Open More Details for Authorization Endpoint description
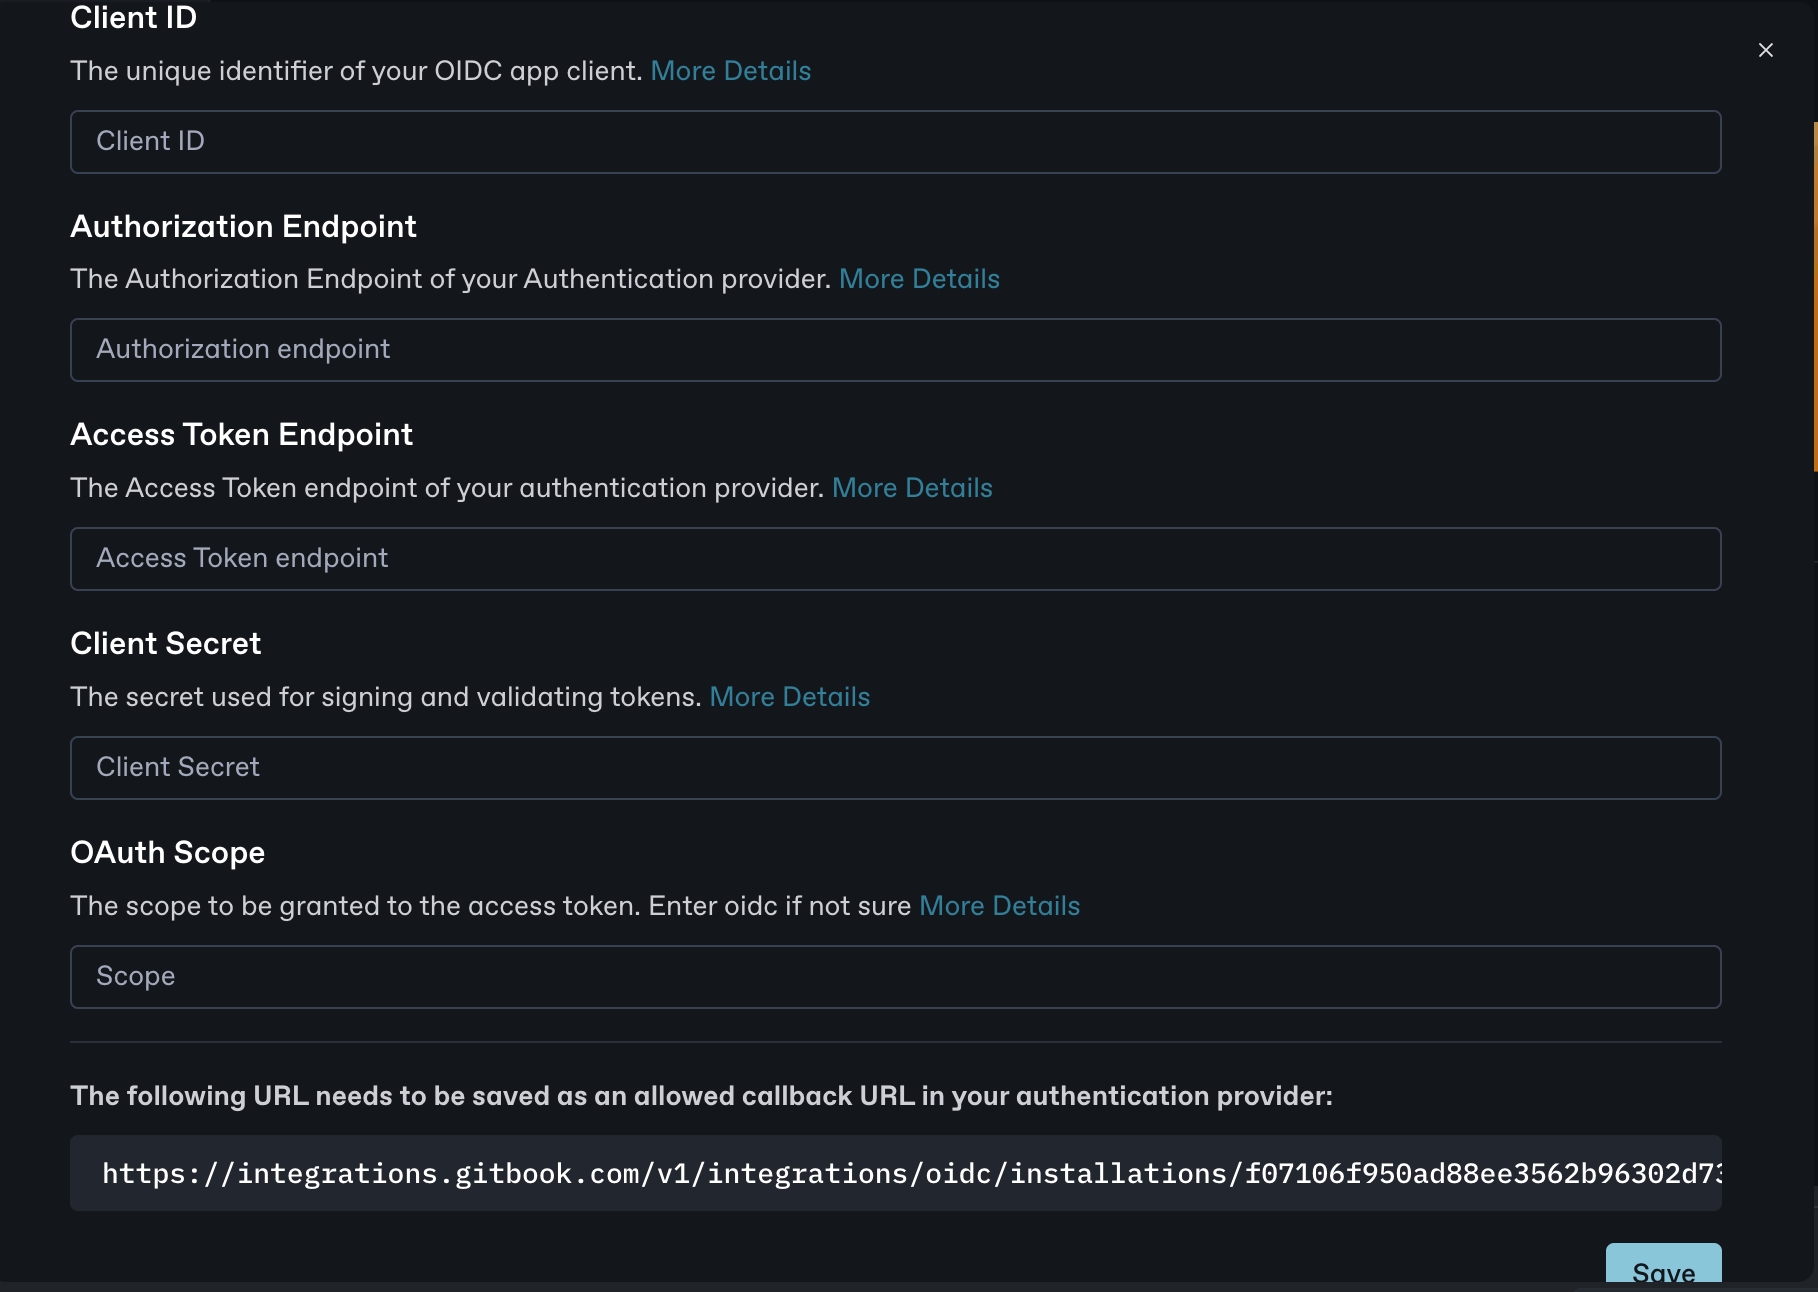The height and width of the screenshot is (1292, 1818). coord(919,279)
